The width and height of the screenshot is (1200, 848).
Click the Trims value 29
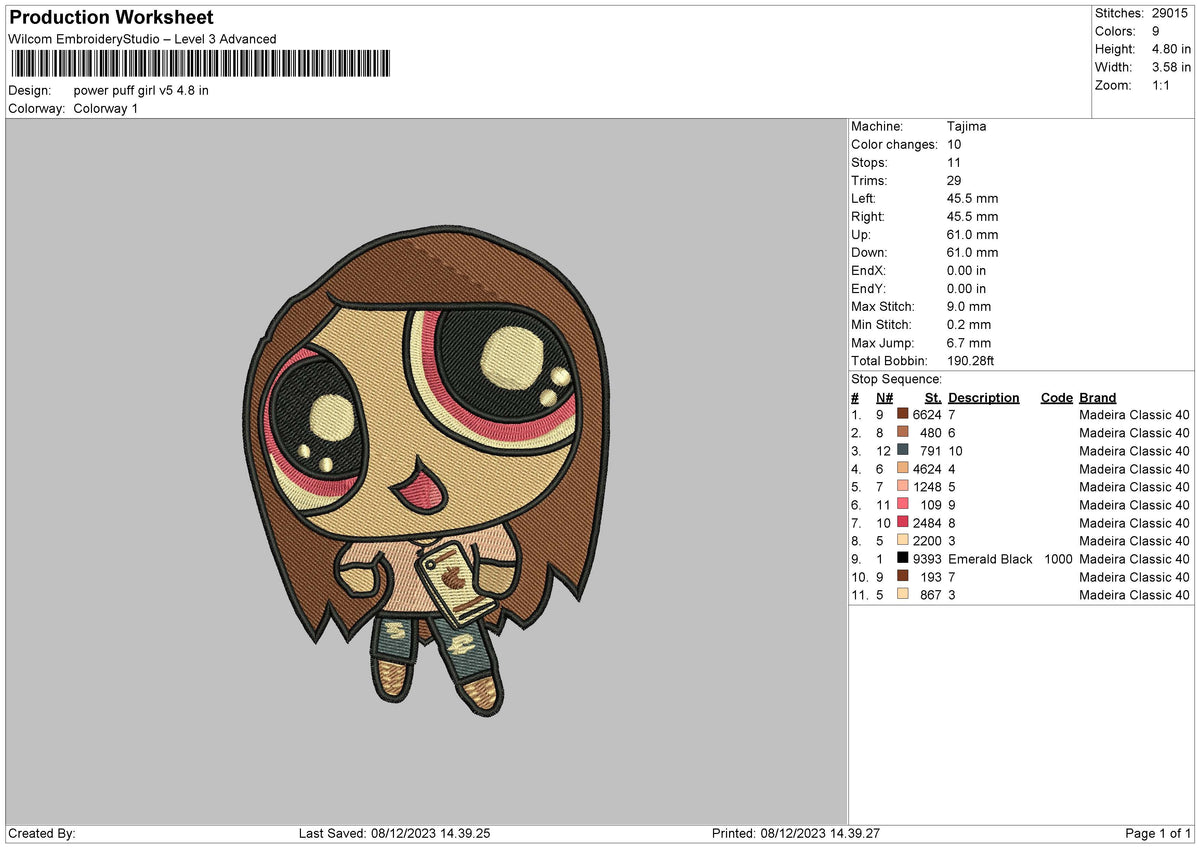(x=955, y=180)
